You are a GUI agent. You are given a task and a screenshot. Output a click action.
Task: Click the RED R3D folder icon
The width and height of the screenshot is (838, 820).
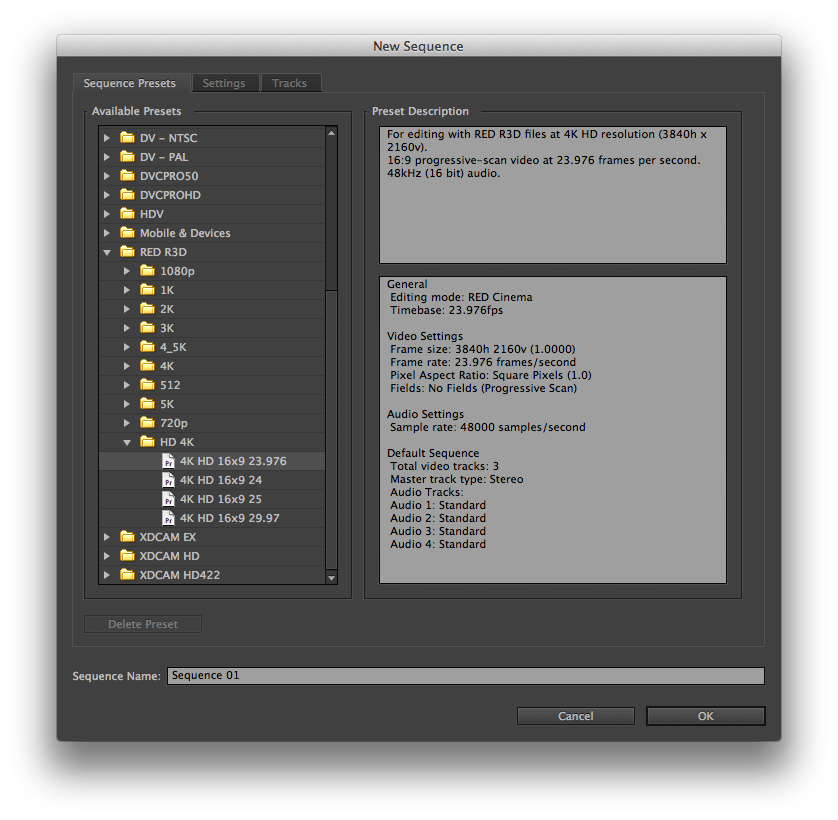tap(128, 251)
